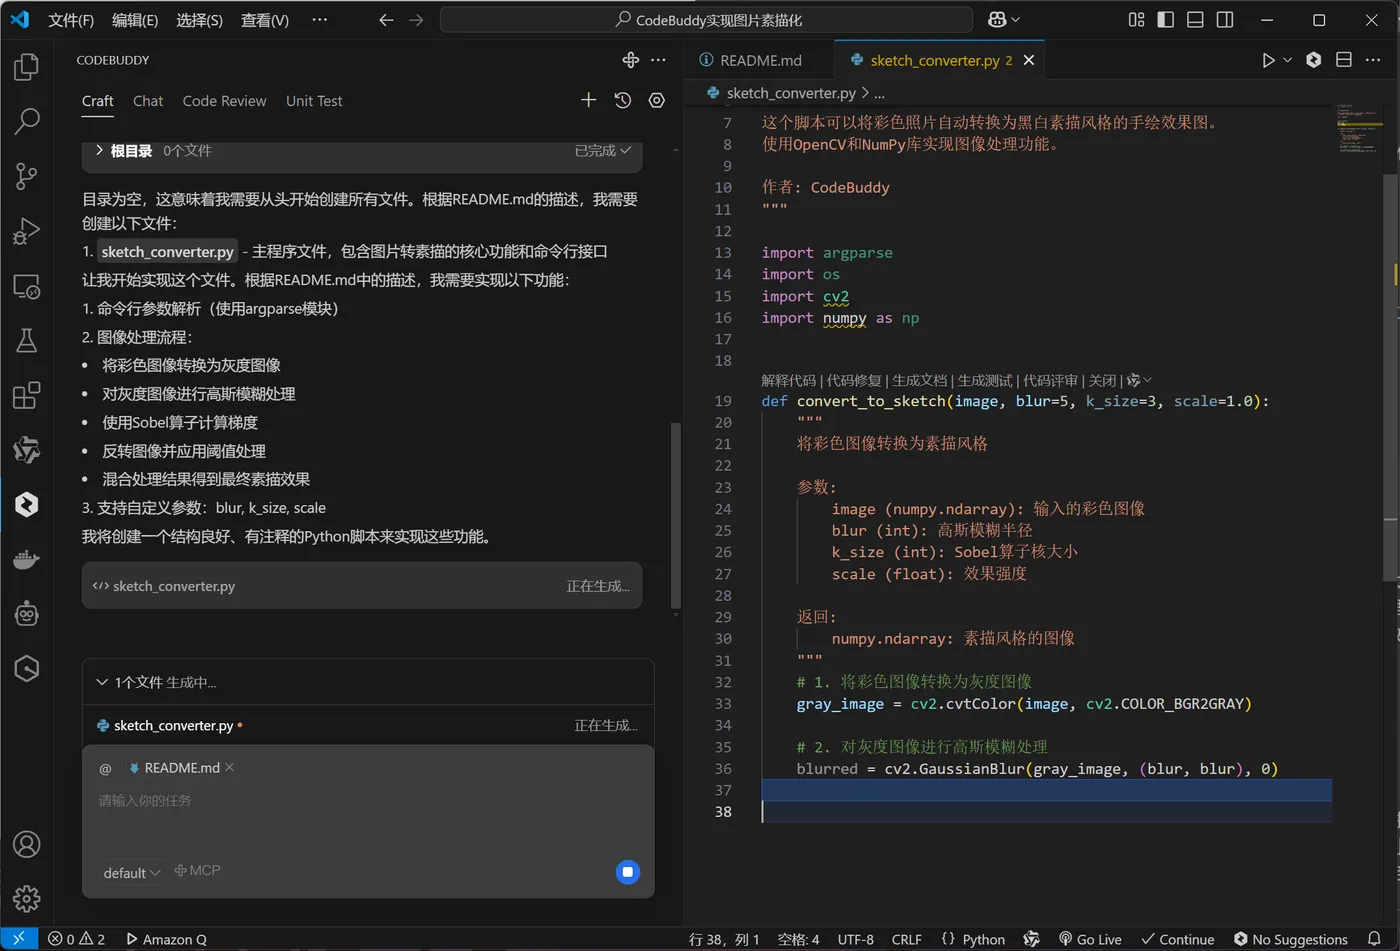The image size is (1400, 951).
Task: Toggle the primary side bar layout
Action: click(x=1166, y=20)
